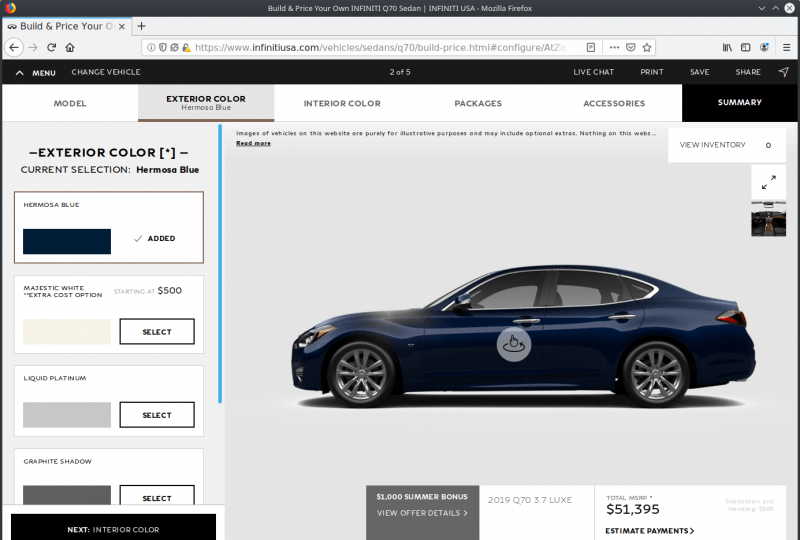Click CHANGE VEHICLE in top bar
The height and width of the screenshot is (540, 800).
pyautogui.click(x=106, y=72)
